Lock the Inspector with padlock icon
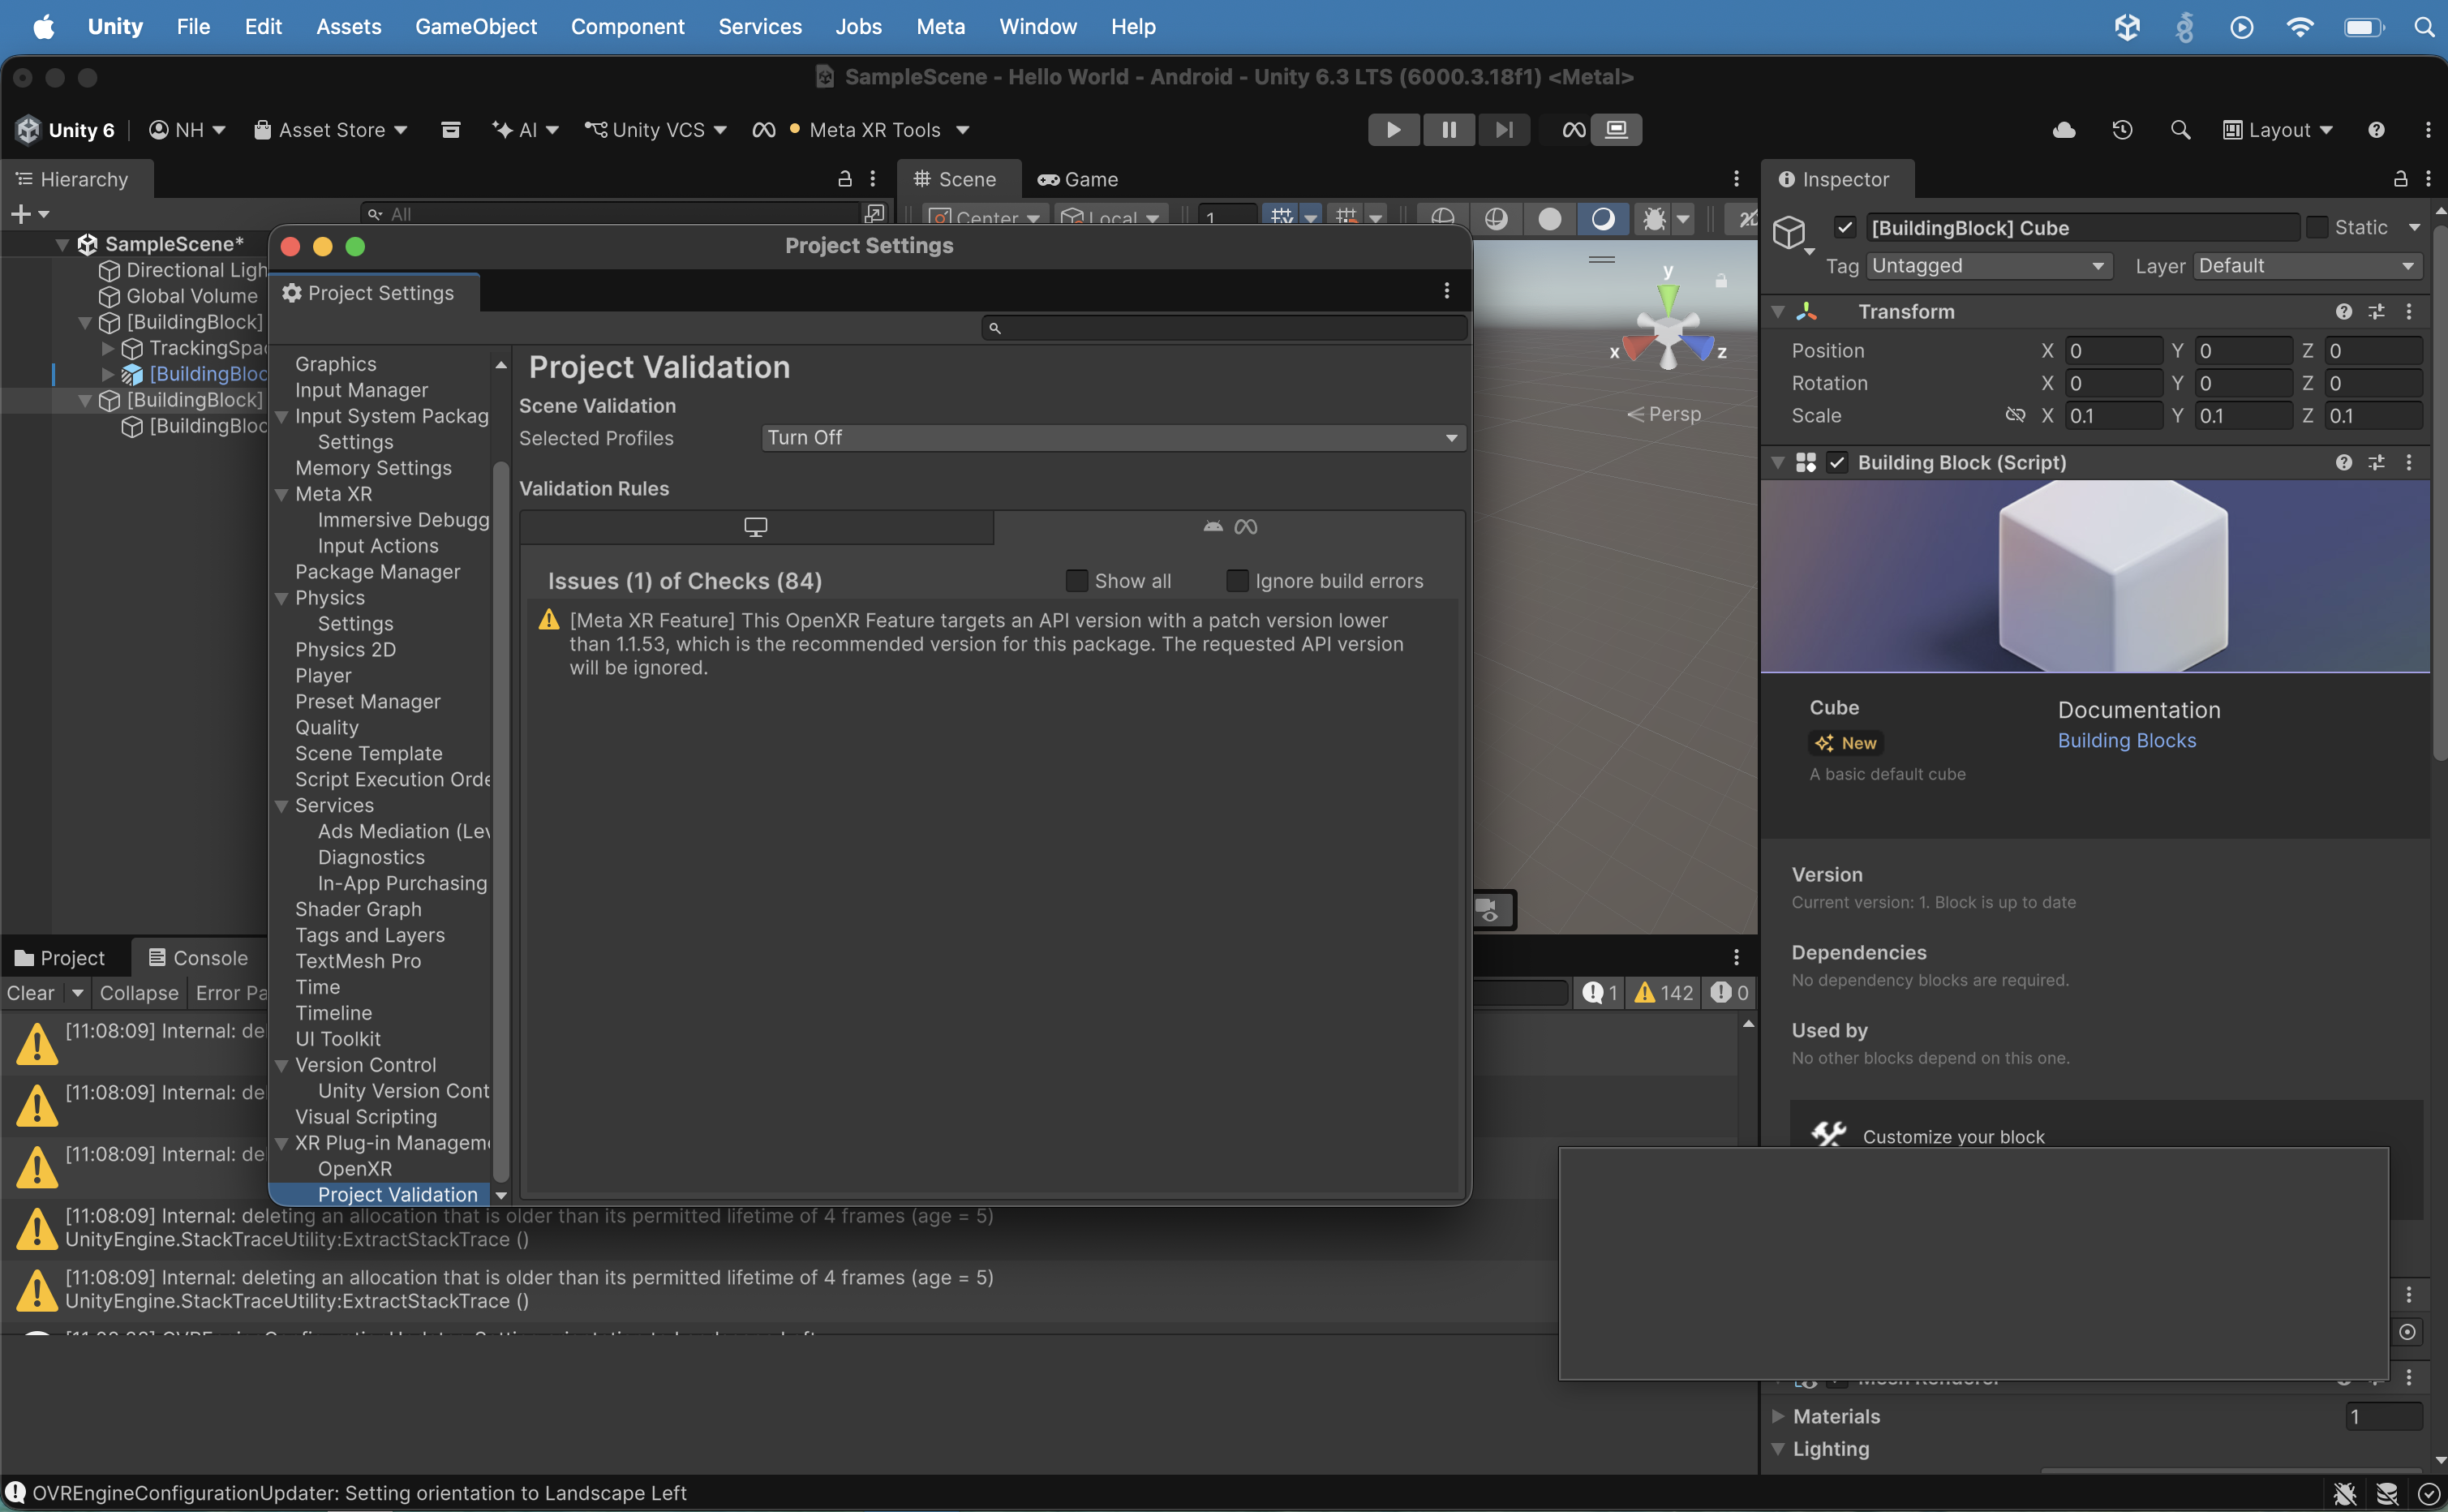 coord(2400,179)
